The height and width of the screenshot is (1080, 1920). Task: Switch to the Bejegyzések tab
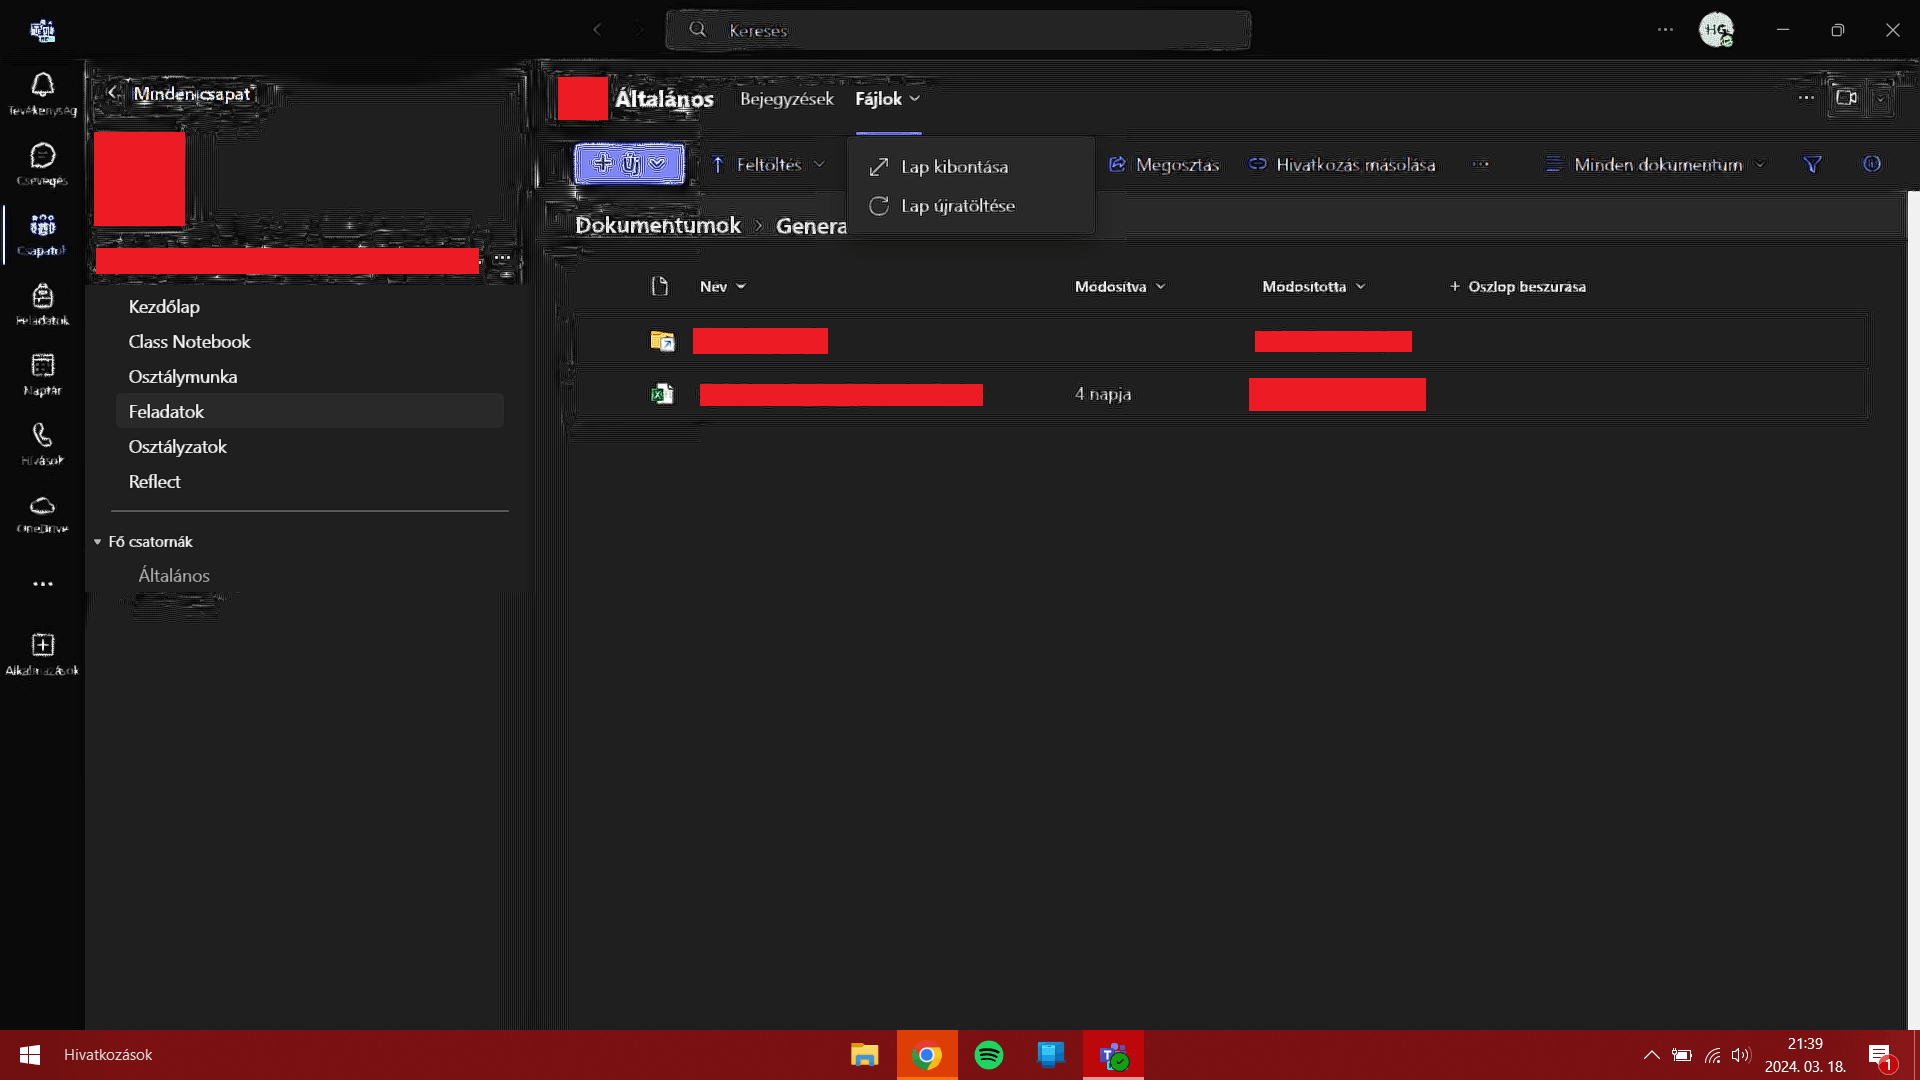786,98
